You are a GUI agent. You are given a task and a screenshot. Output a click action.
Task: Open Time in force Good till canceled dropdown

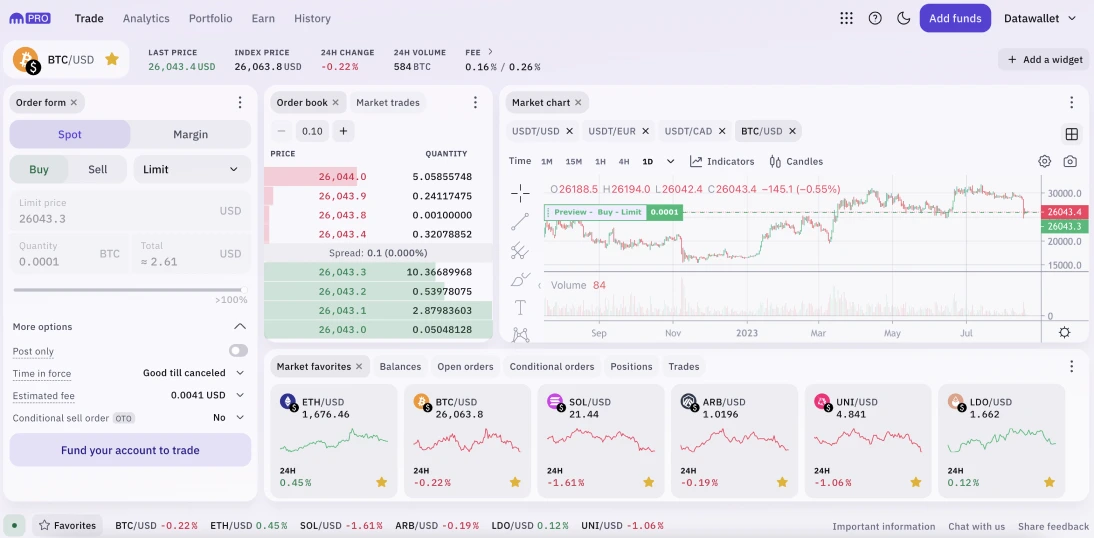click(193, 373)
